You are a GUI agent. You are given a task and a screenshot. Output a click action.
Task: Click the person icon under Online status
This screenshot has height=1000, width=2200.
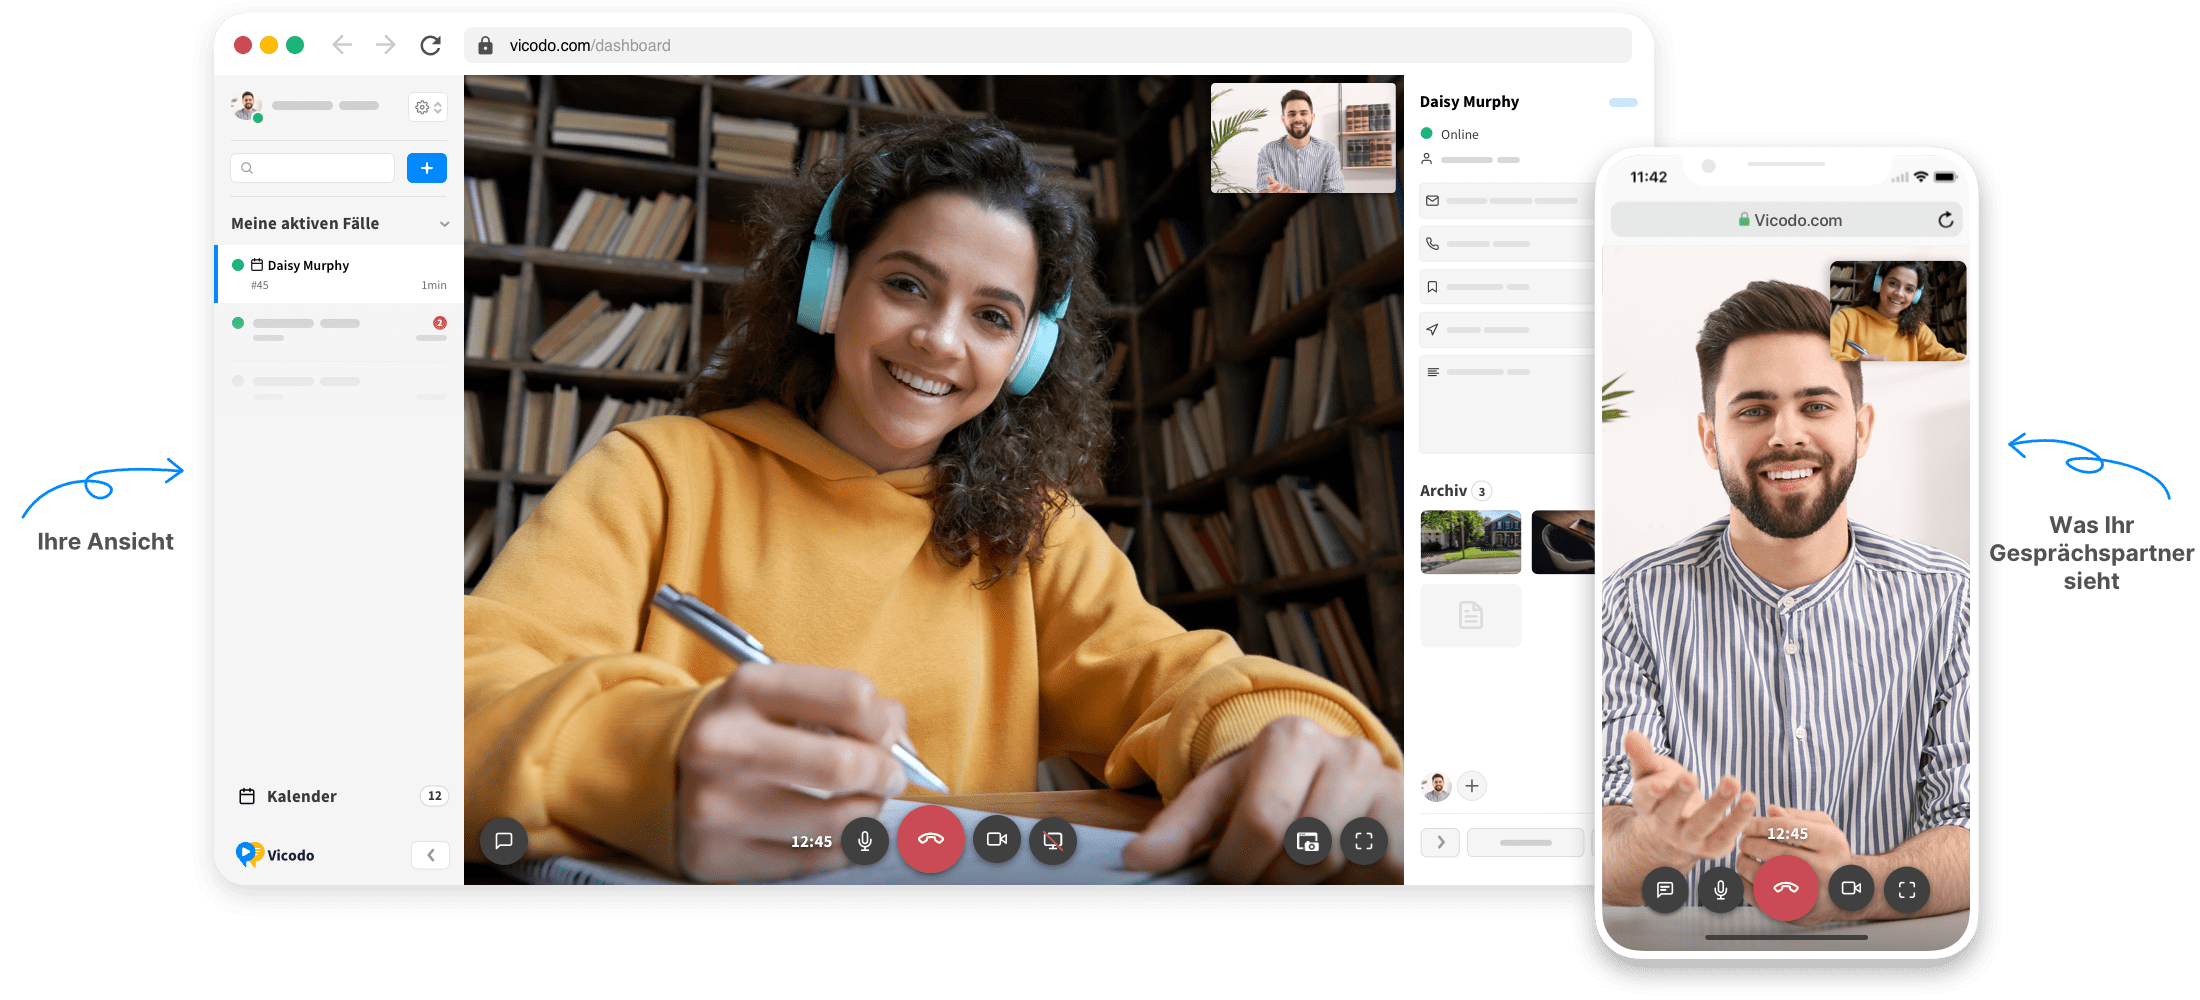tap(1427, 159)
